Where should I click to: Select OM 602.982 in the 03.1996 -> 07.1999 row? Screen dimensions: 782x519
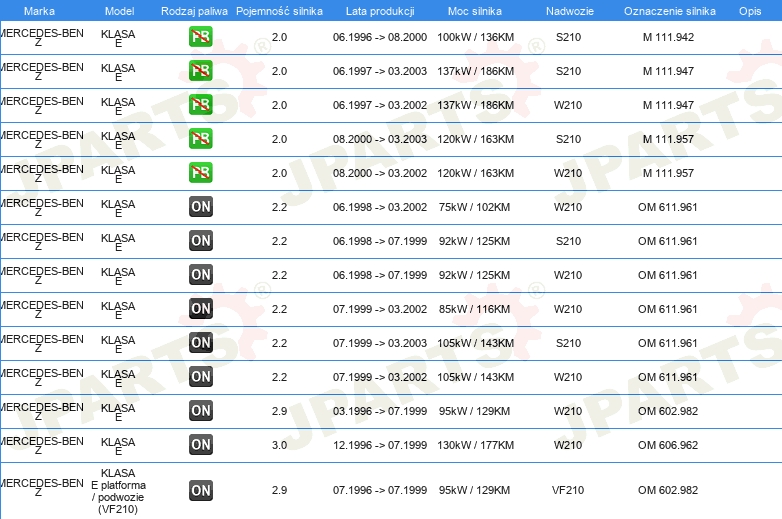pyautogui.click(x=668, y=411)
